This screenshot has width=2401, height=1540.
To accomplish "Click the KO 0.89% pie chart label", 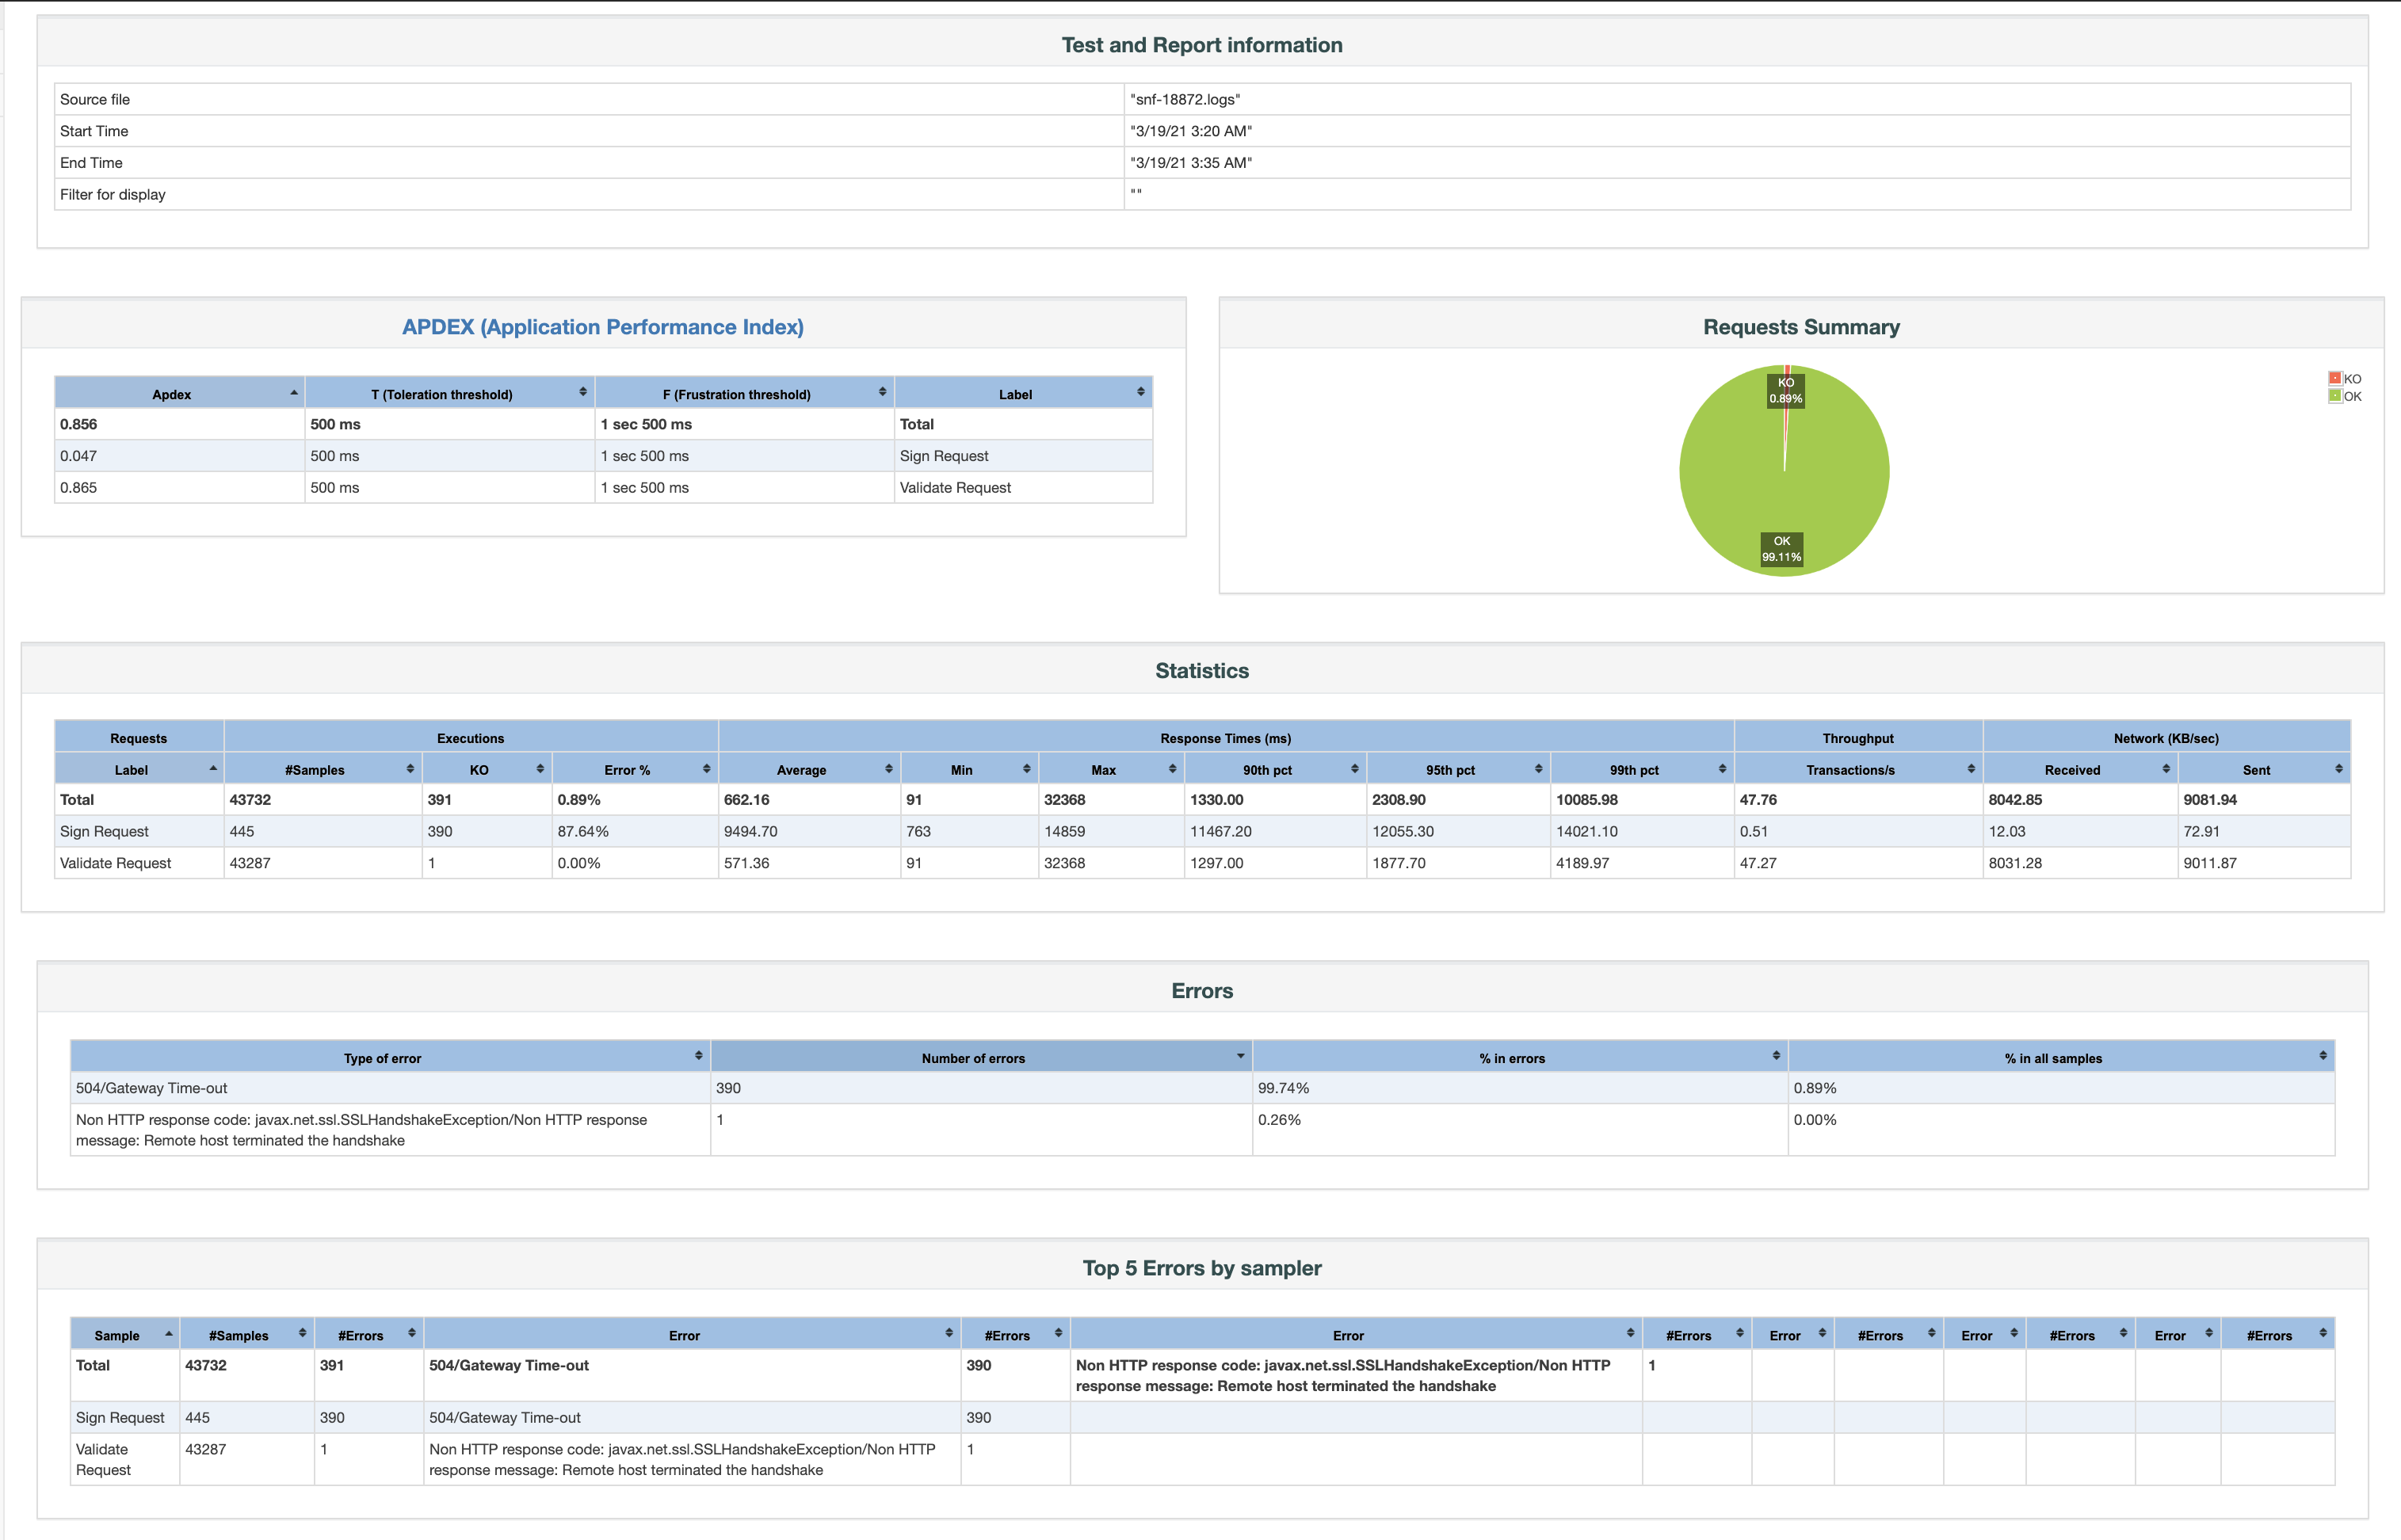I will pos(1786,391).
